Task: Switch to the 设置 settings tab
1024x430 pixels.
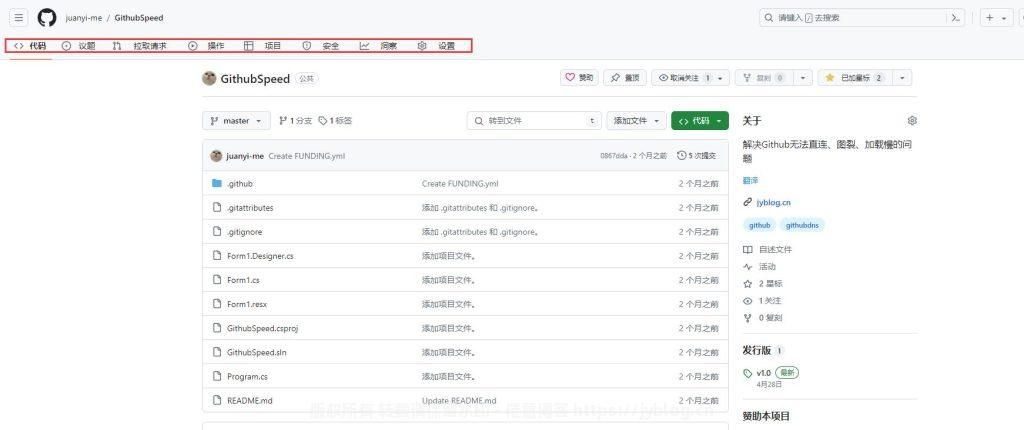Action: (436, 46)
